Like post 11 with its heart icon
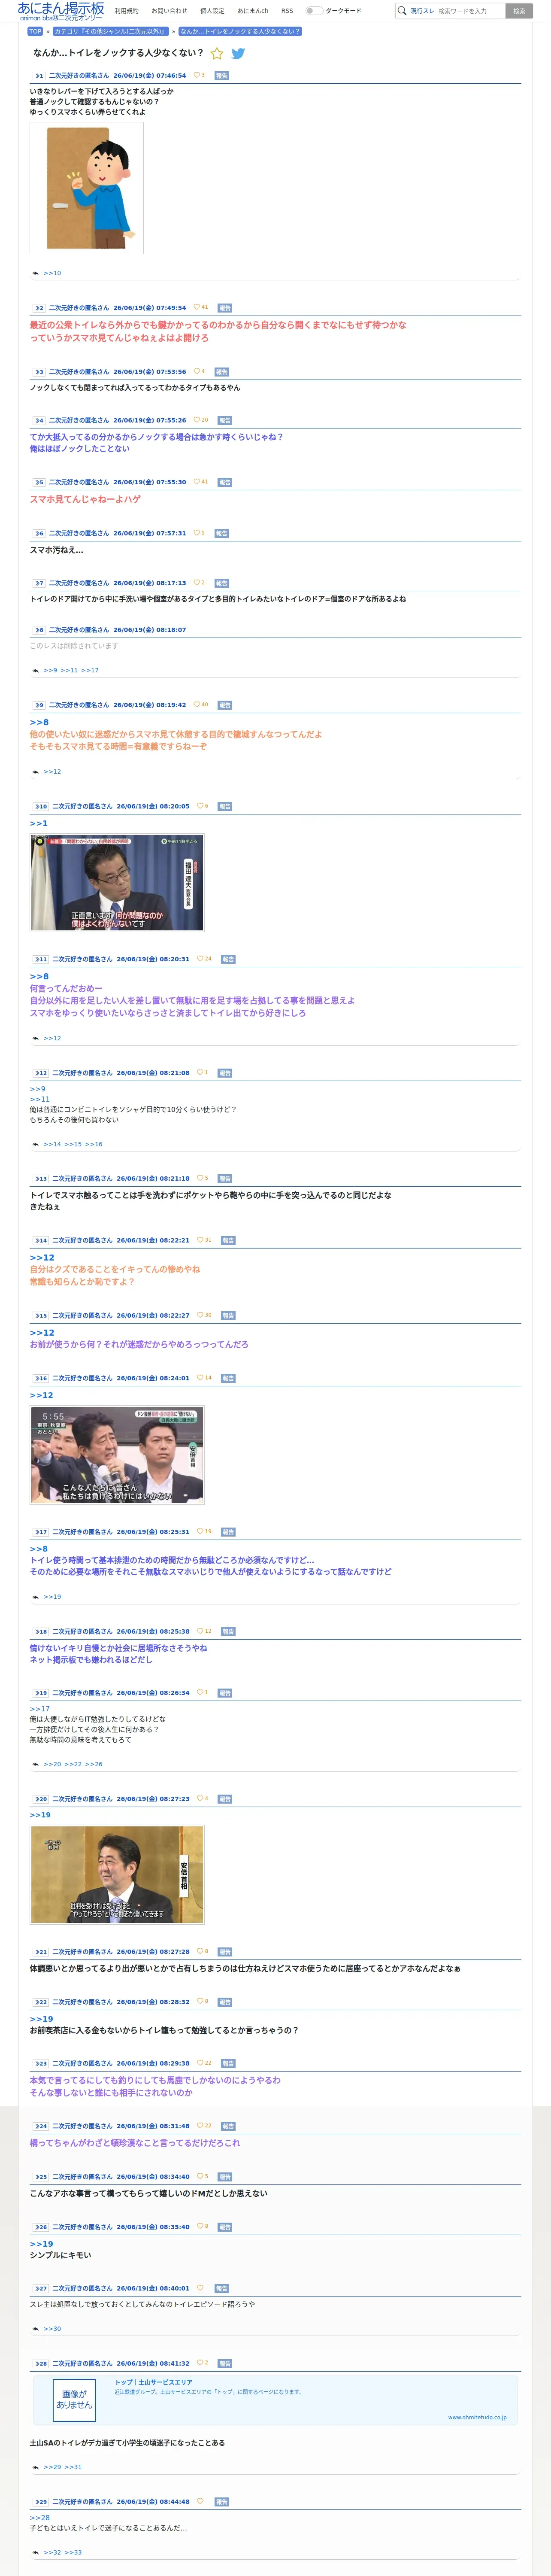The width and height of the screenshot is (551, 2576). pos(200,959)
